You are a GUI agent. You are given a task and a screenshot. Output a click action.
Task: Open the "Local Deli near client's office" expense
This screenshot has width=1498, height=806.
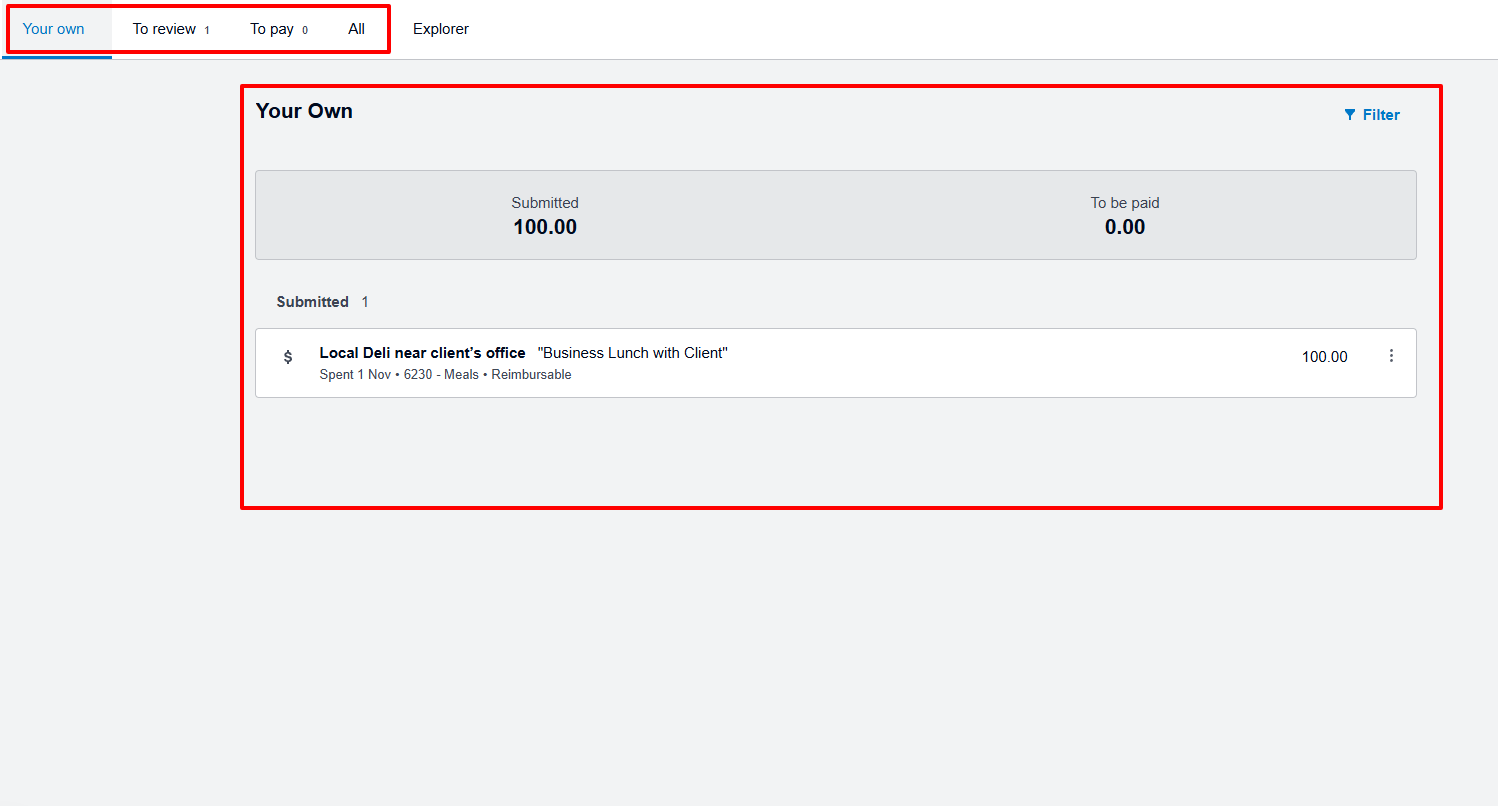[x=422, y=352]
